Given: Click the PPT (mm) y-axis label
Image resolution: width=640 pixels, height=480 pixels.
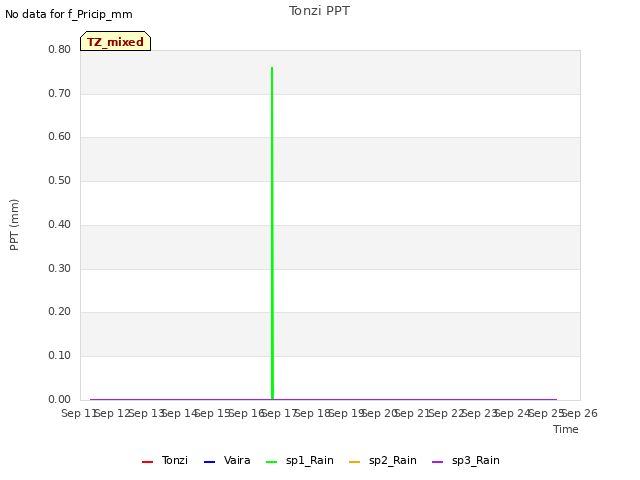Looking at the screenshot, I should click(x=14, y=225).
